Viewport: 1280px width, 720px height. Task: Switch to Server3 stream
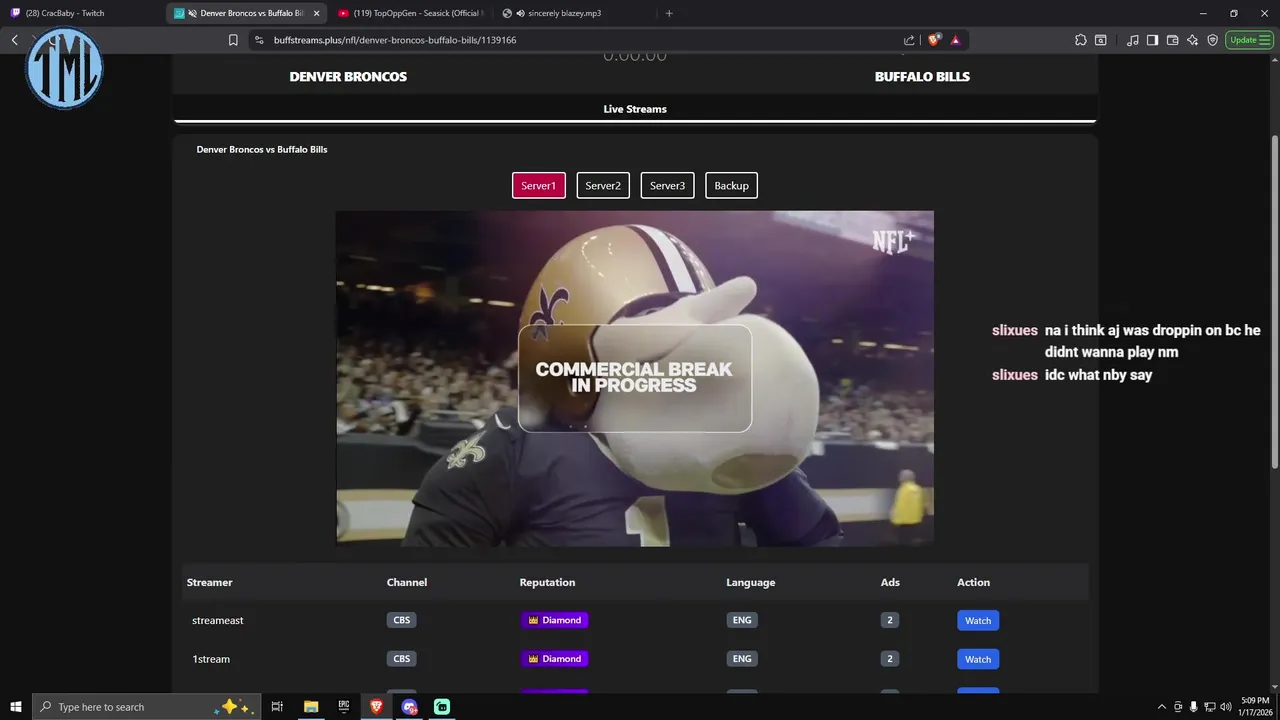pyautogui.click(x=667, y=186)
